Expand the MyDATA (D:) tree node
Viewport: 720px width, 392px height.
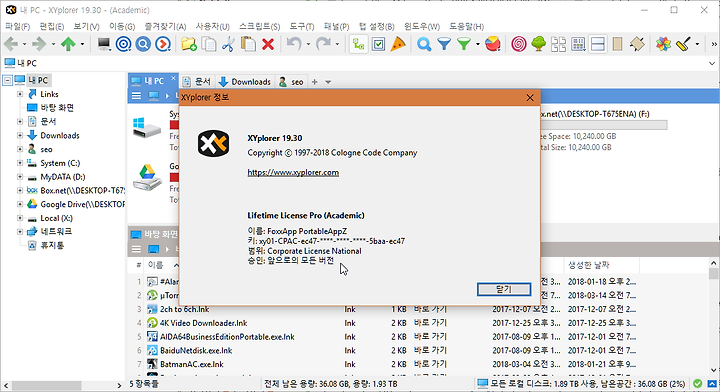20,177
